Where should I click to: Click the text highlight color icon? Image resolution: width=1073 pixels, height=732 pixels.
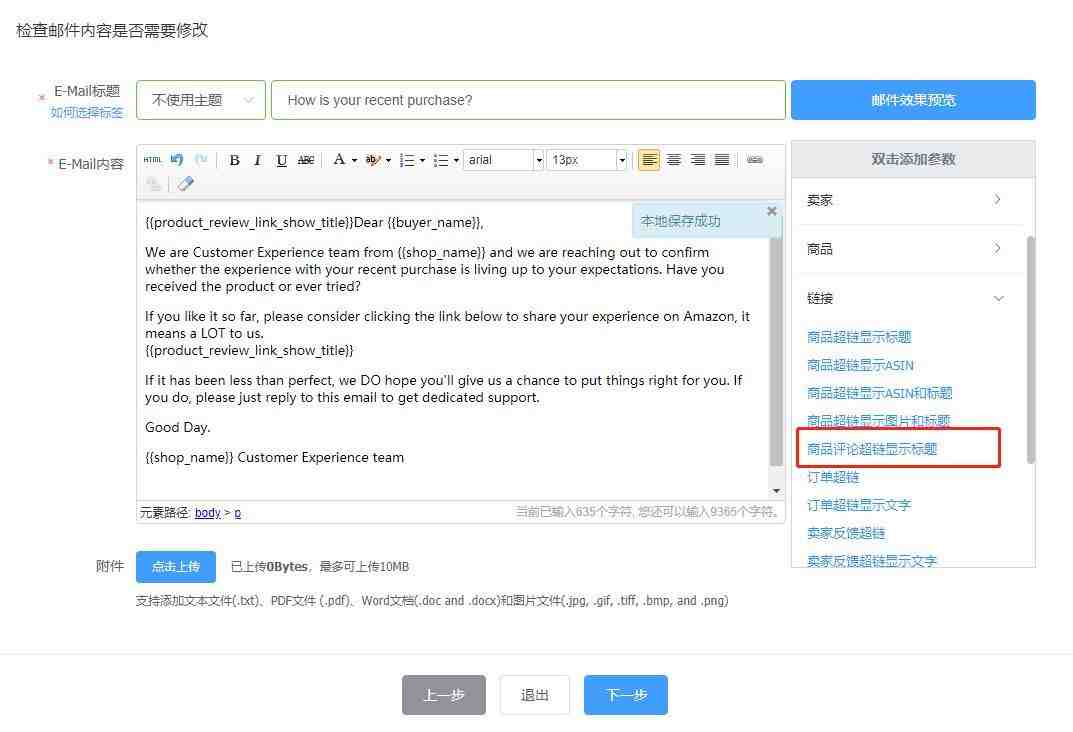(x=373, y=160)
